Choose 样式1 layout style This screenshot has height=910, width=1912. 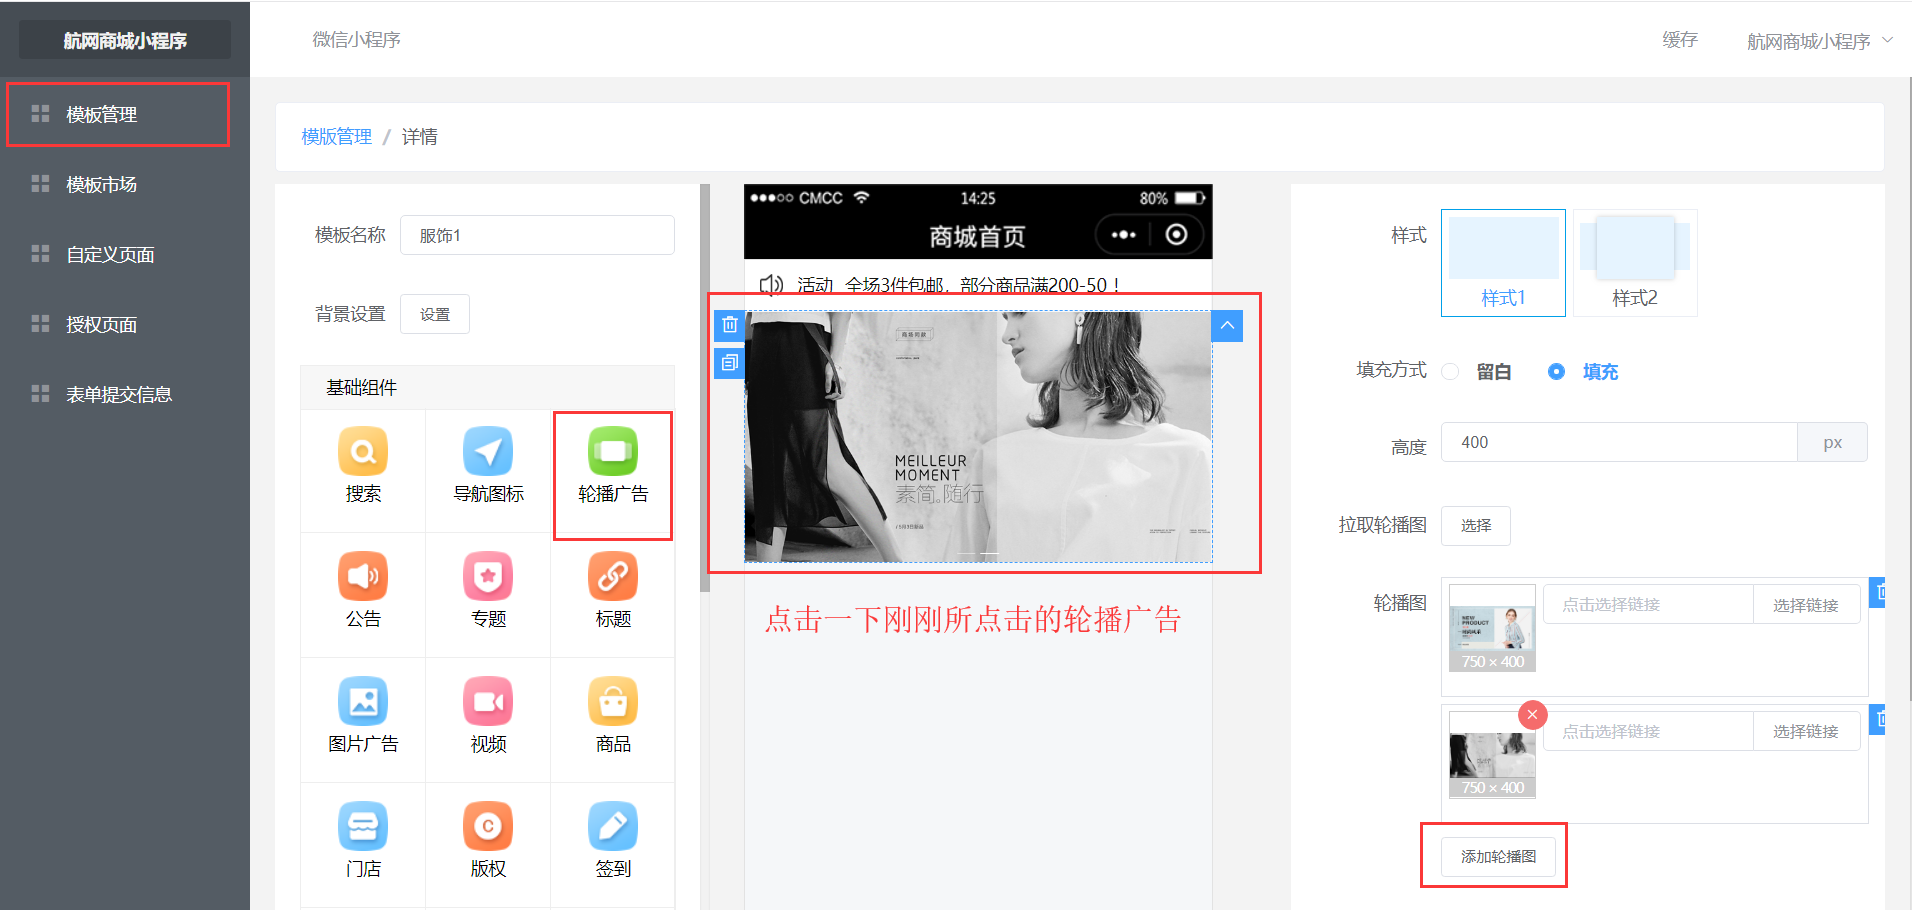coord(1503,263)
